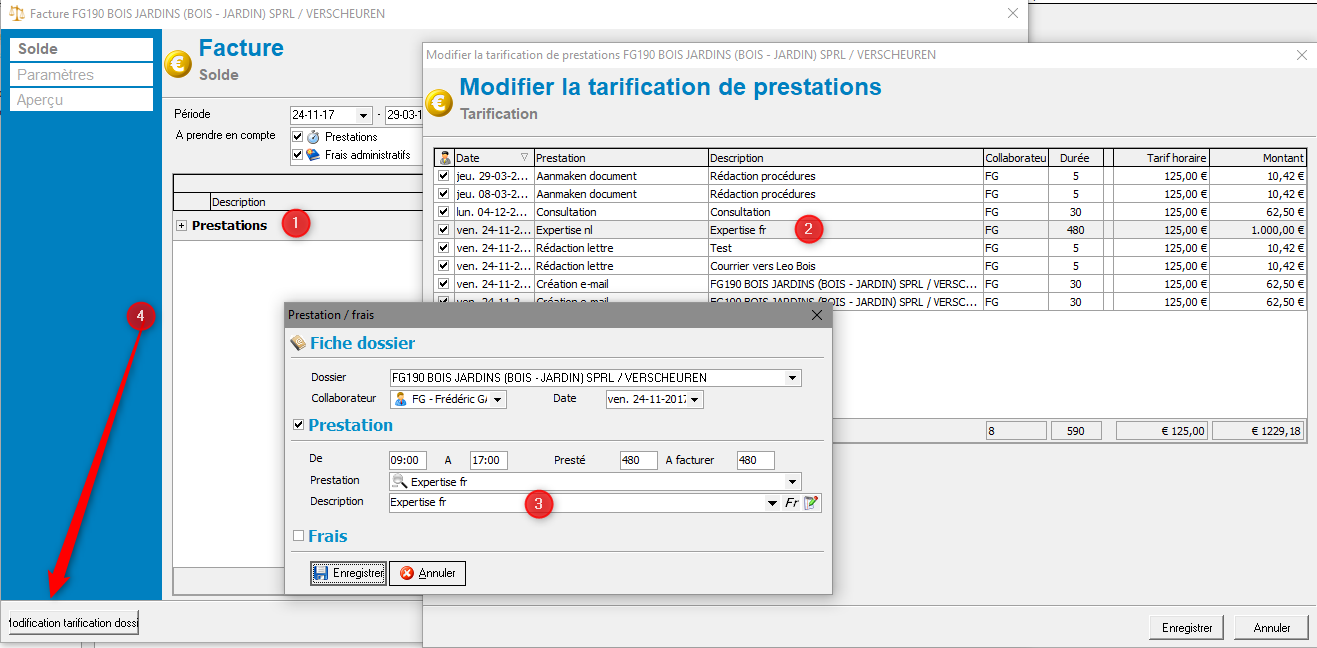1317x648 pixels.
Task: Open the Dossier dropdown list
Action: [793, 378]
